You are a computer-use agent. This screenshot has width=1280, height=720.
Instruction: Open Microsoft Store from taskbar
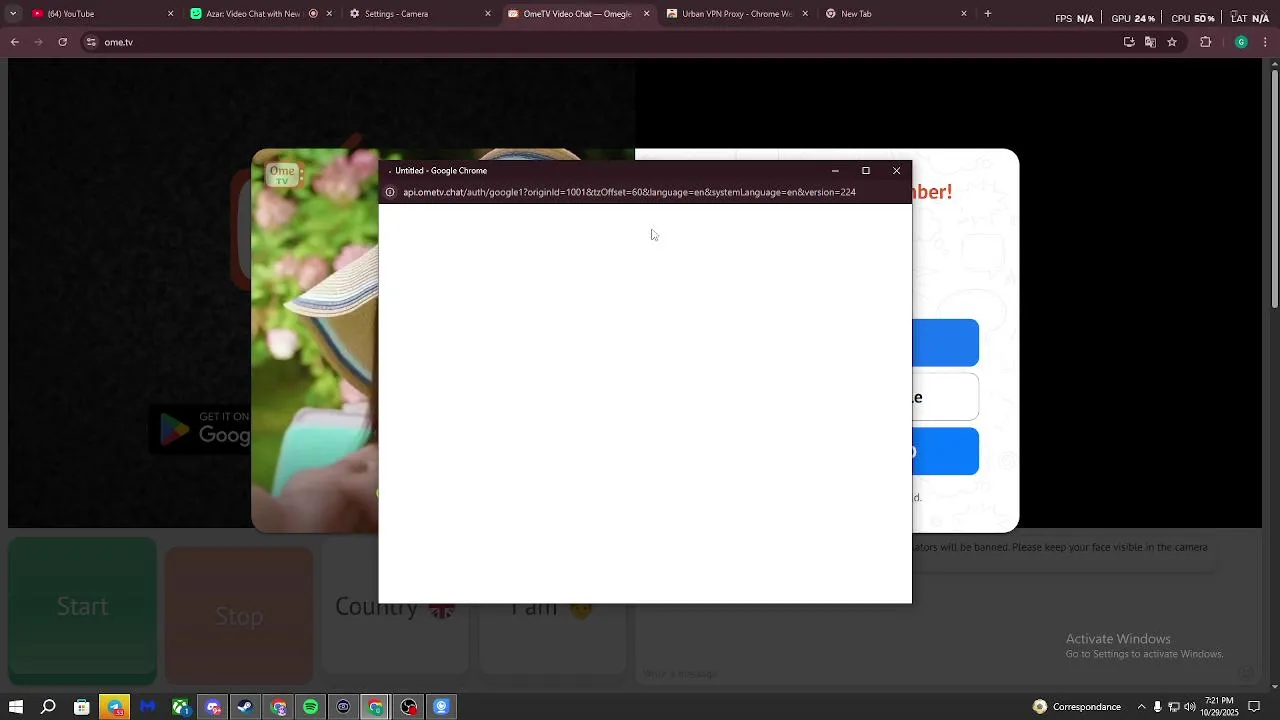pos(82,707)
